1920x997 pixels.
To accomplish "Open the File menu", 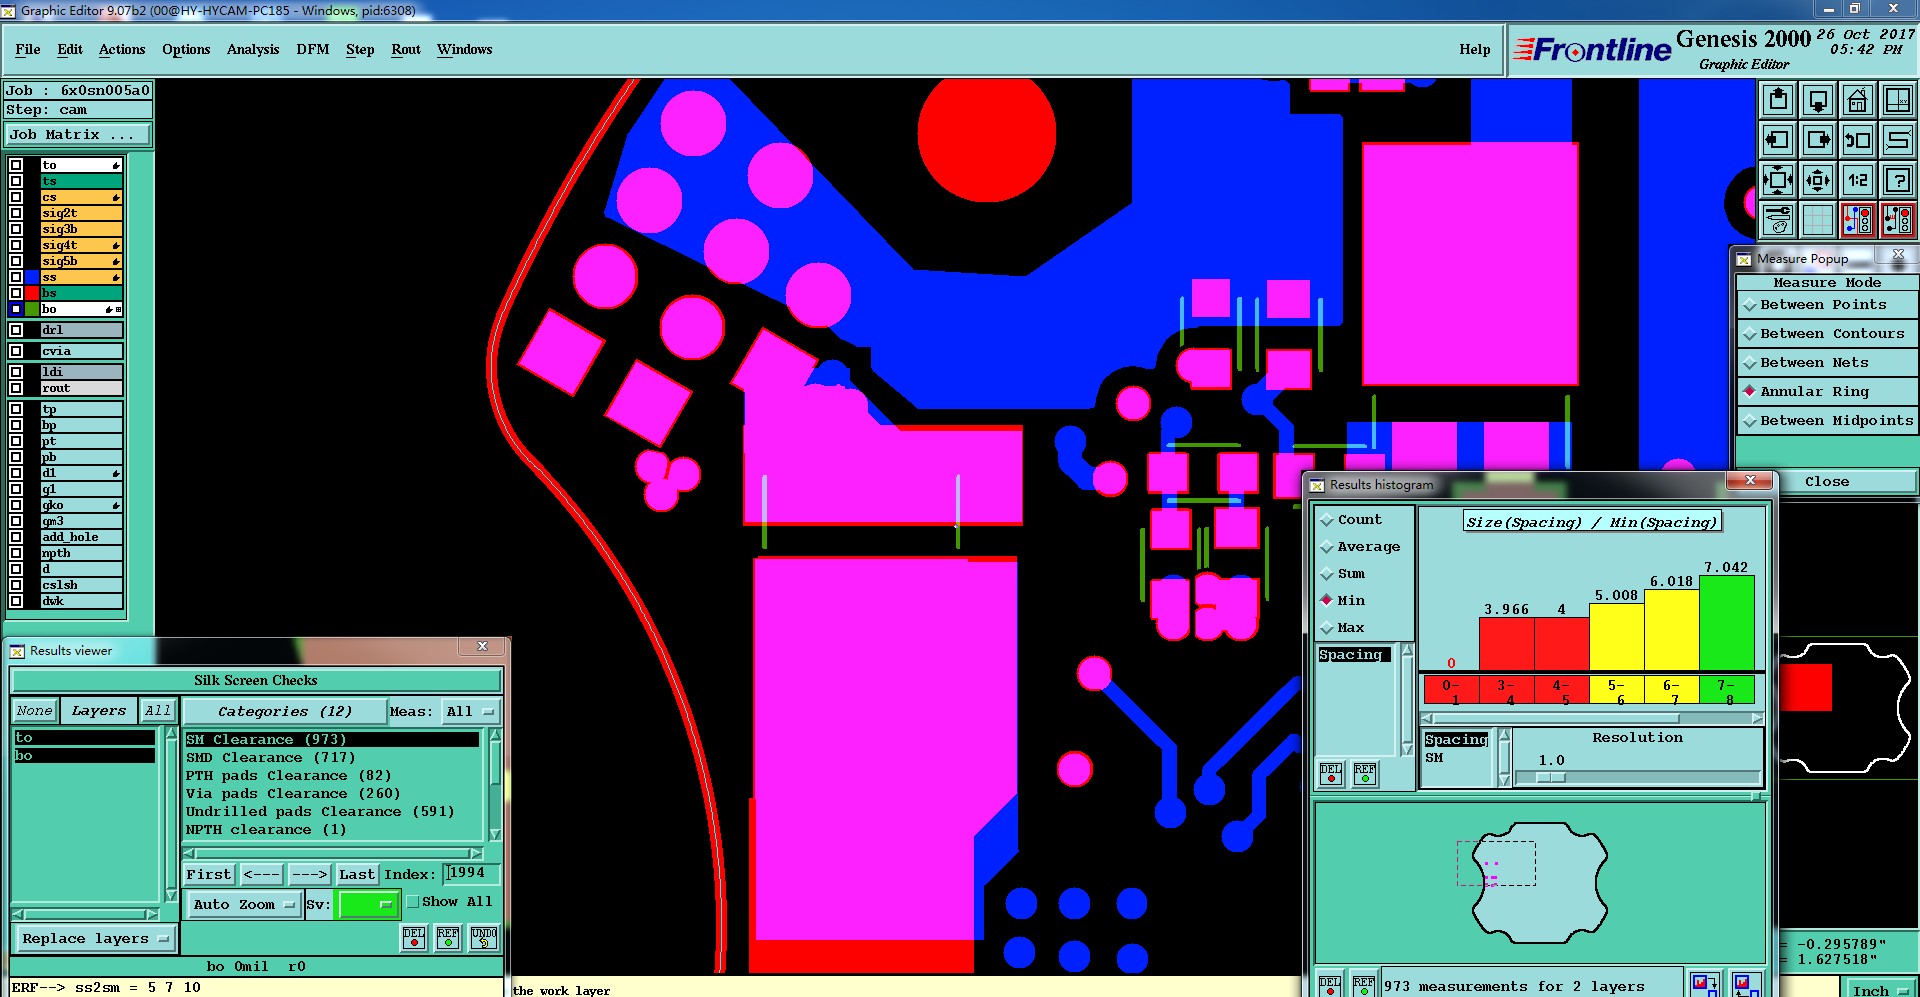I will [x=28, y=49].
